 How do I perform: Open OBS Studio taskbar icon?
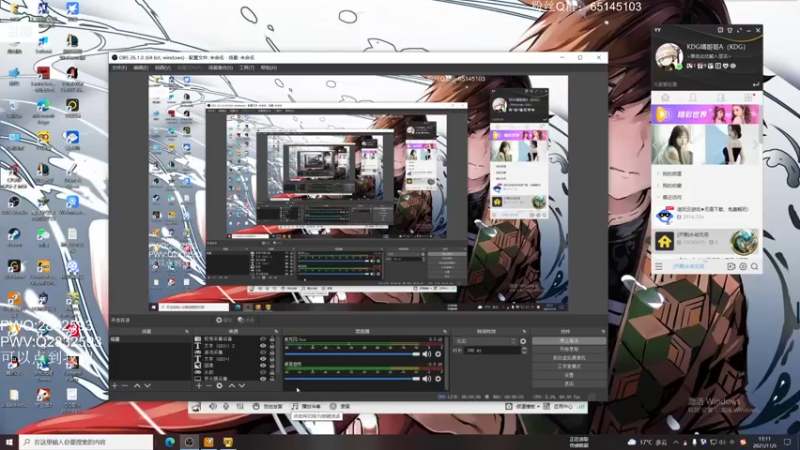[x=189, y=442]
